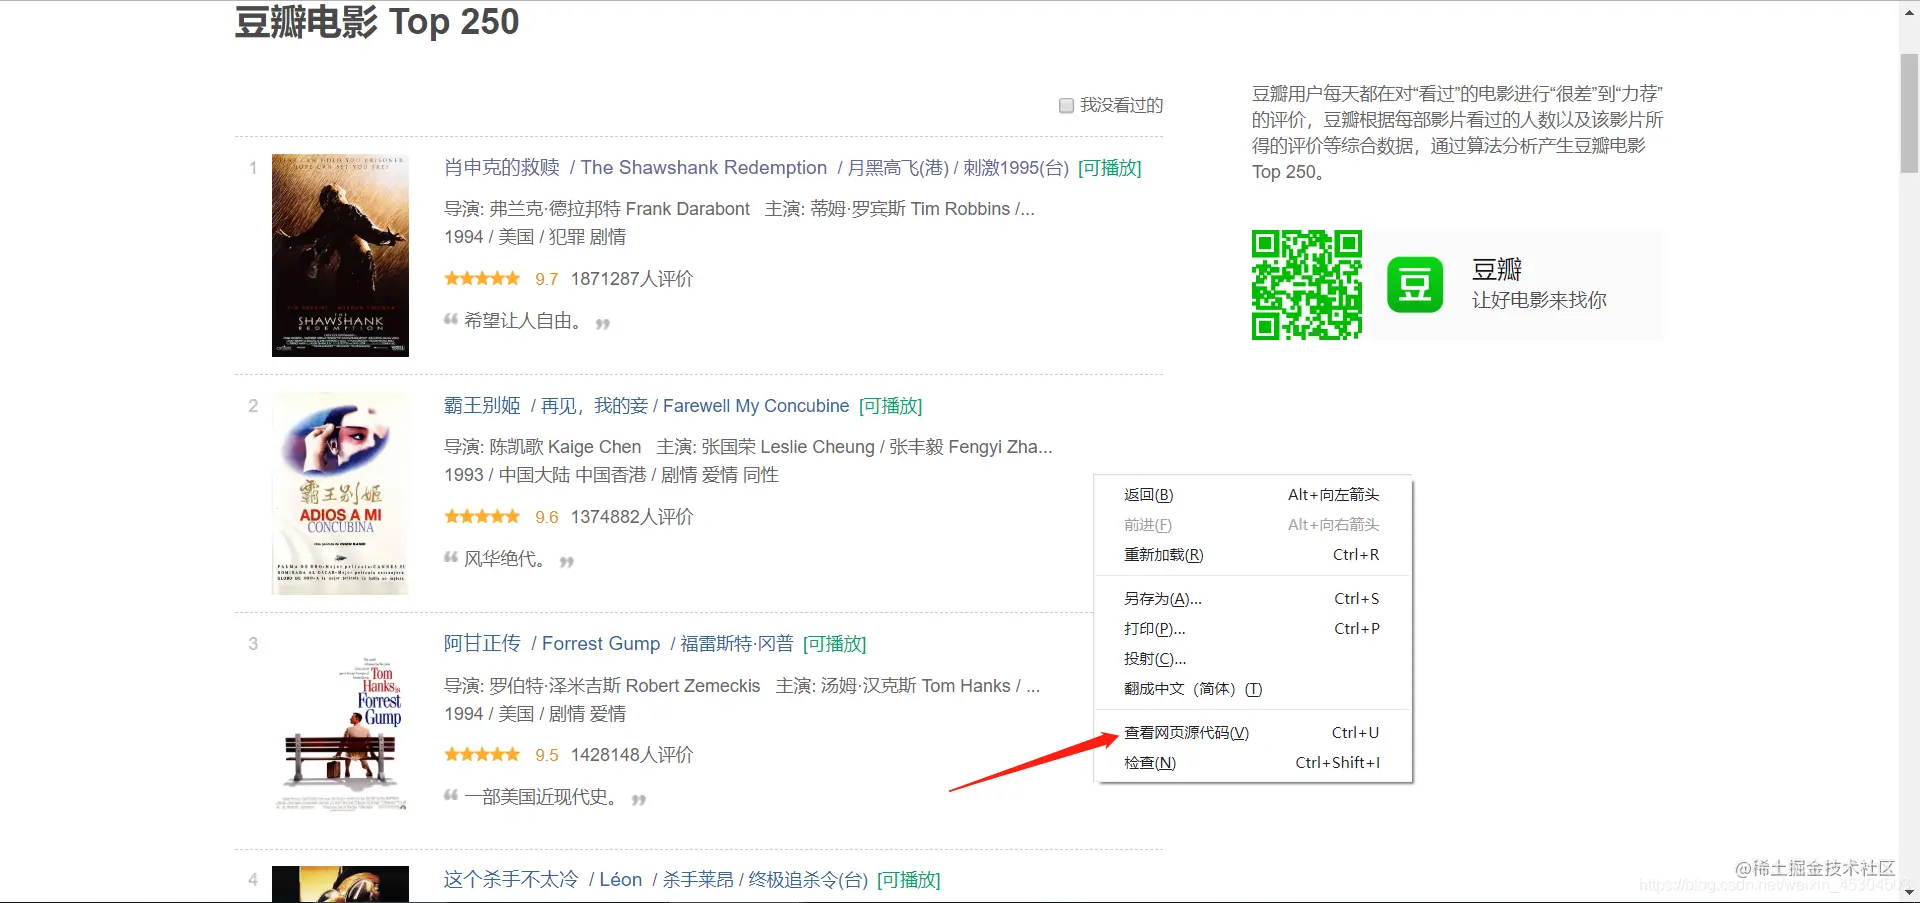This screenshot has height=903, width=1920.
Task: Open 霸王别姬 movie title link
Action: (x=482, y=406)
